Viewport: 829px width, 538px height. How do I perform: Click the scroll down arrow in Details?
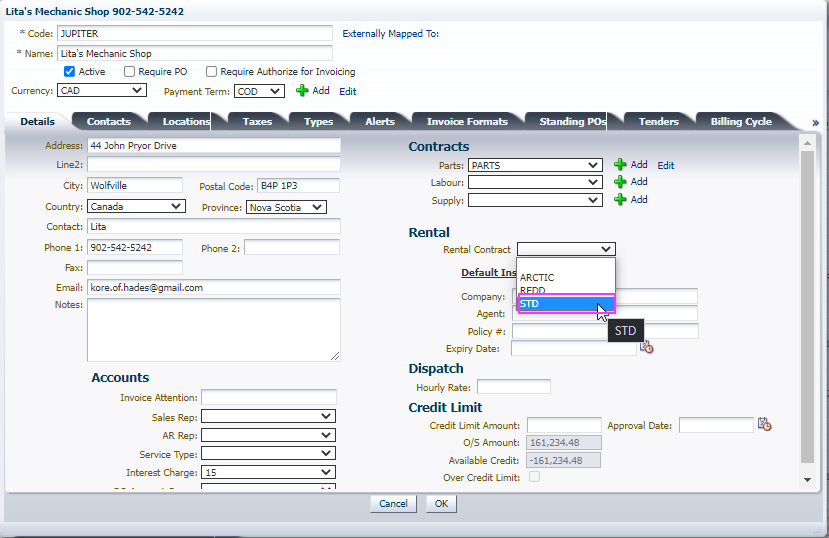point(807,480)
